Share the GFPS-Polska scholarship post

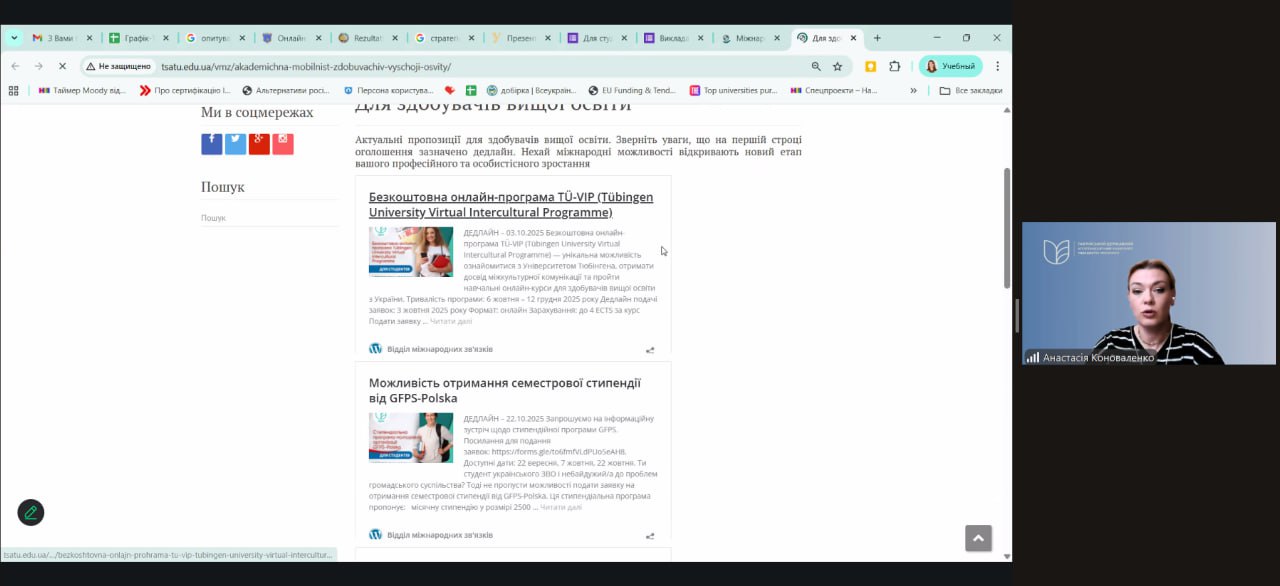pos(650,536)
